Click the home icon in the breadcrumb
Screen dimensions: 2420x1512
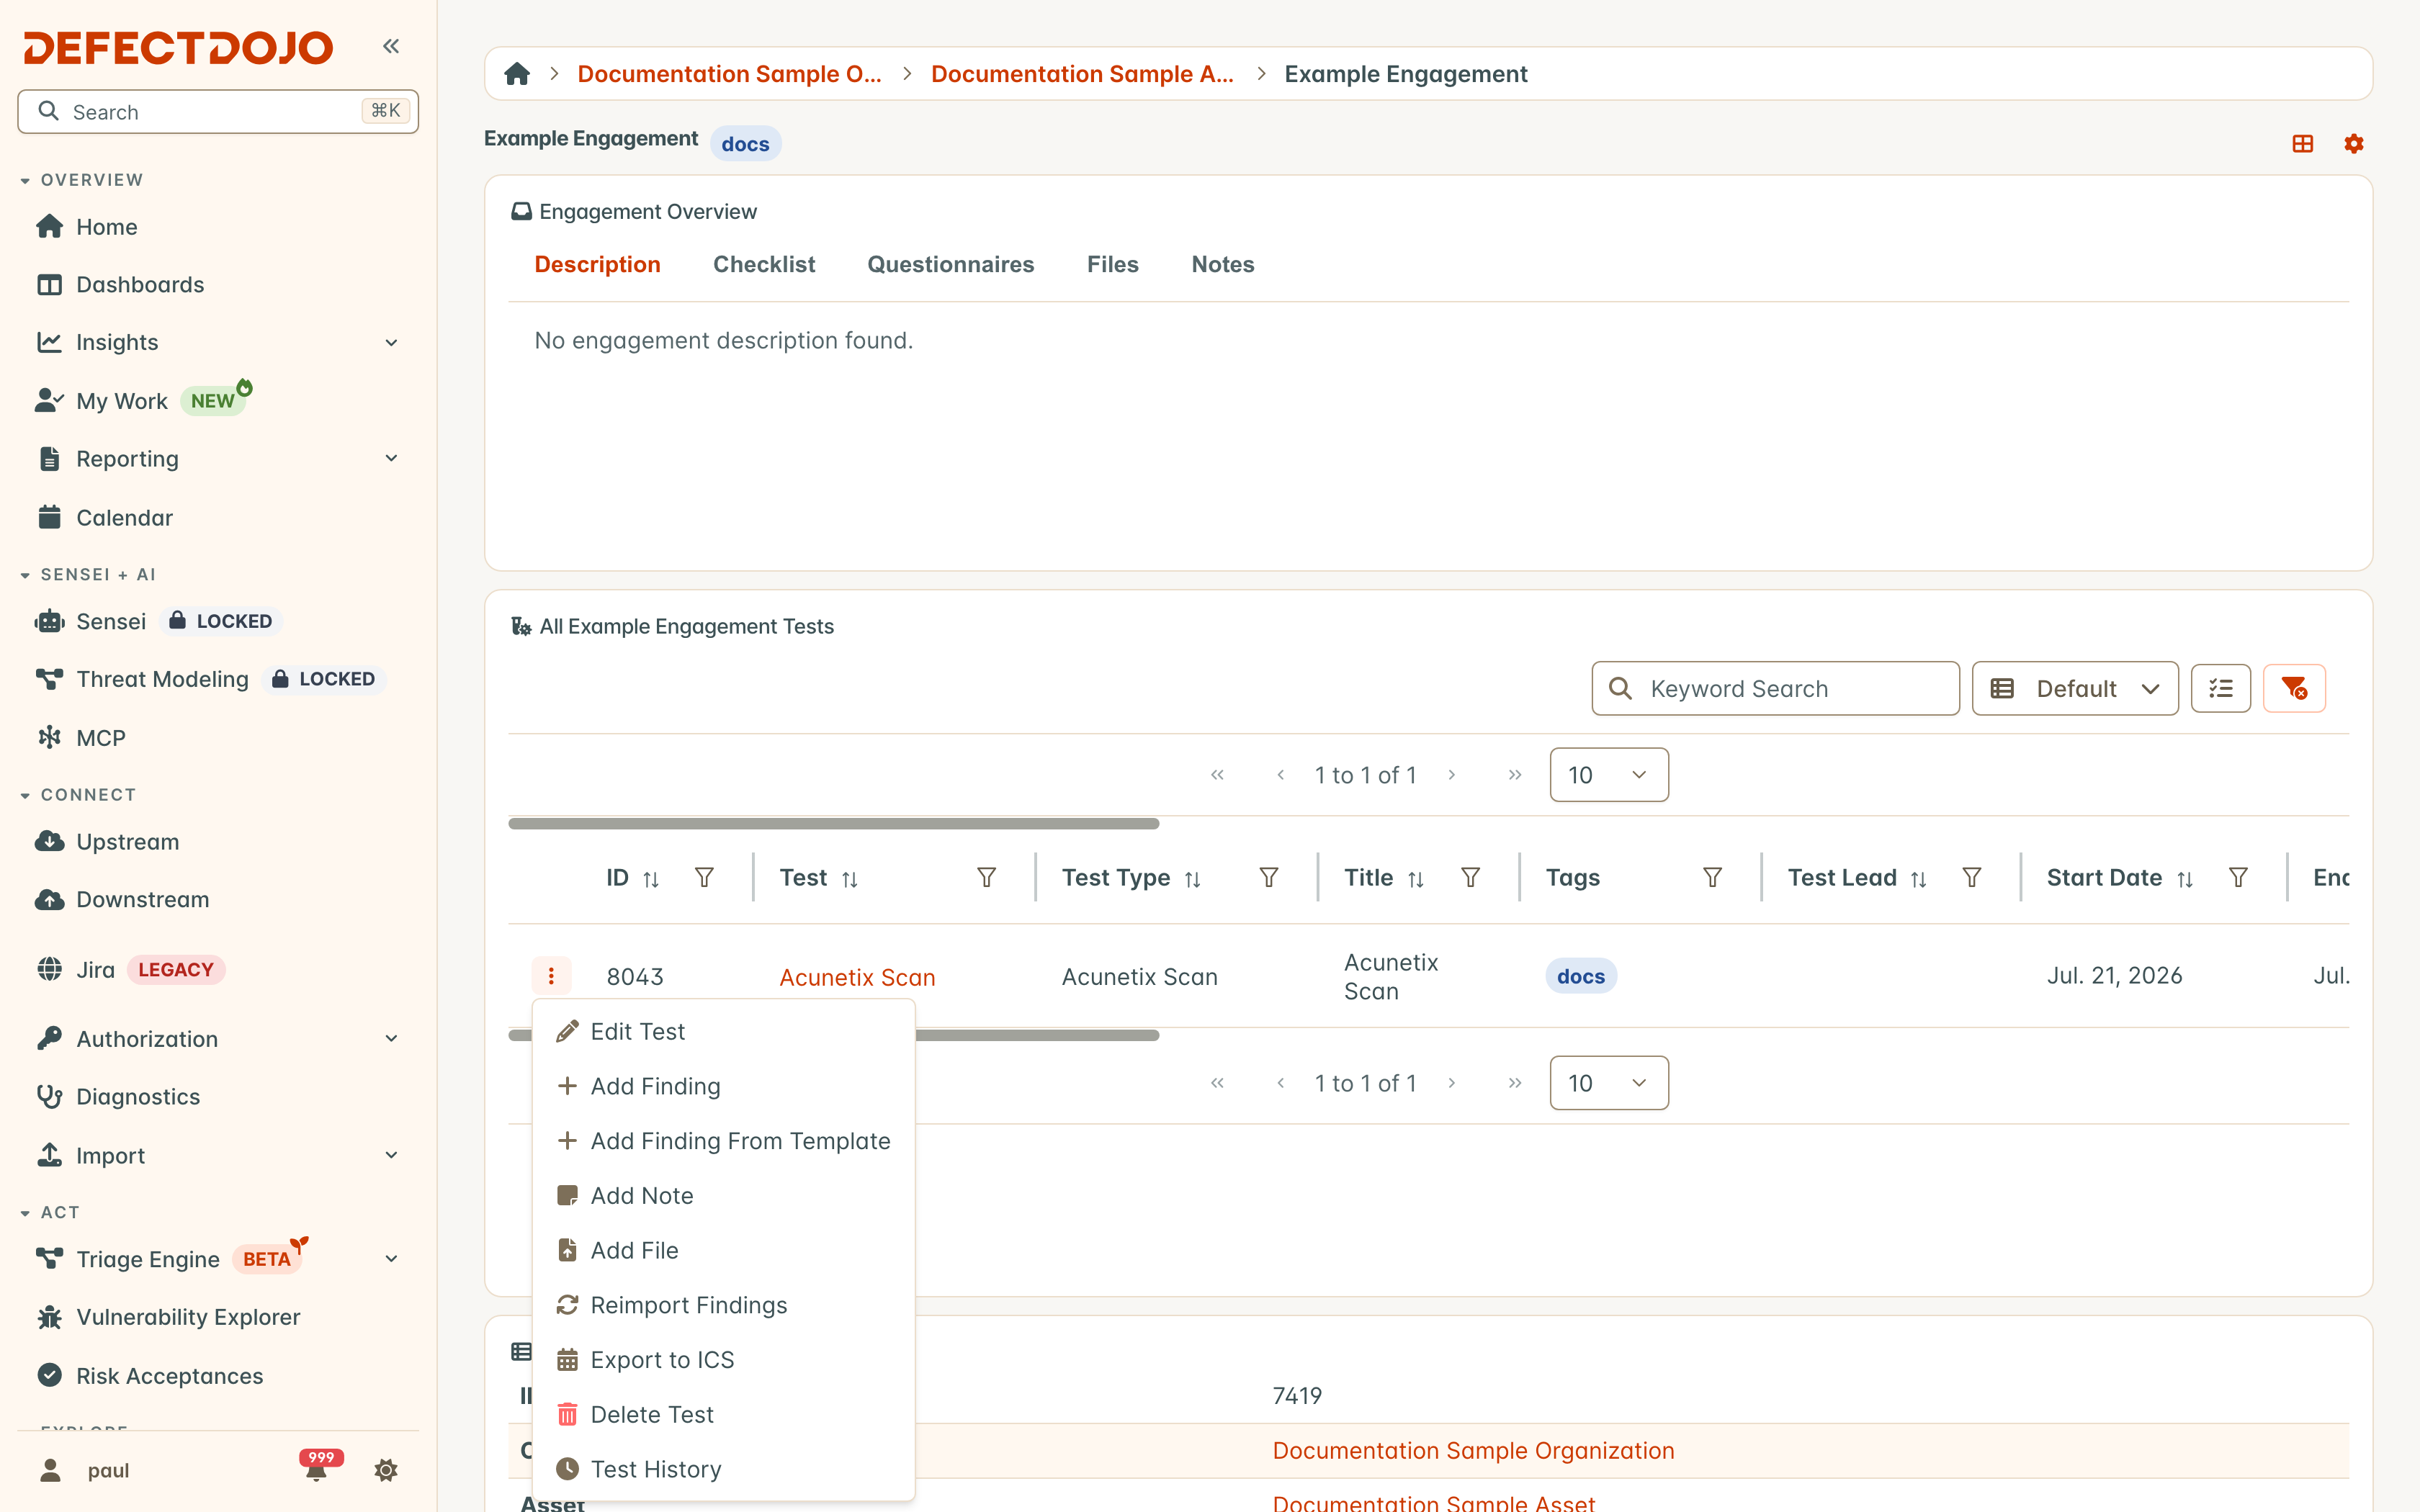point(517,74)
